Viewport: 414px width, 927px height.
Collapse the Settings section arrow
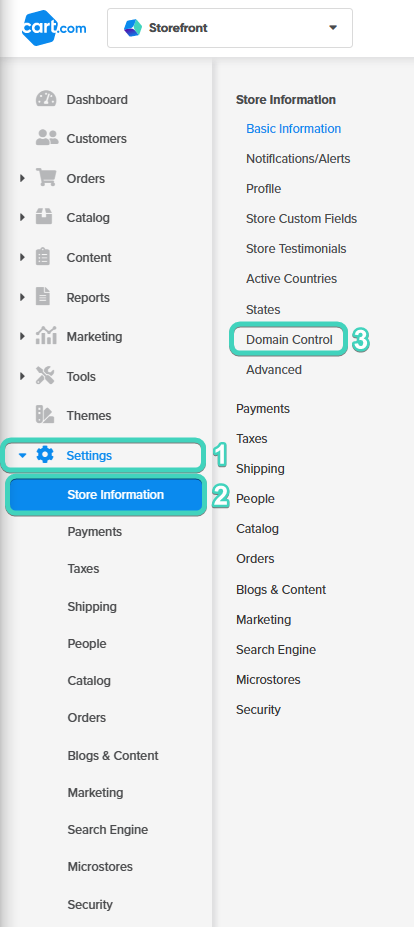(x=22, y=455)
